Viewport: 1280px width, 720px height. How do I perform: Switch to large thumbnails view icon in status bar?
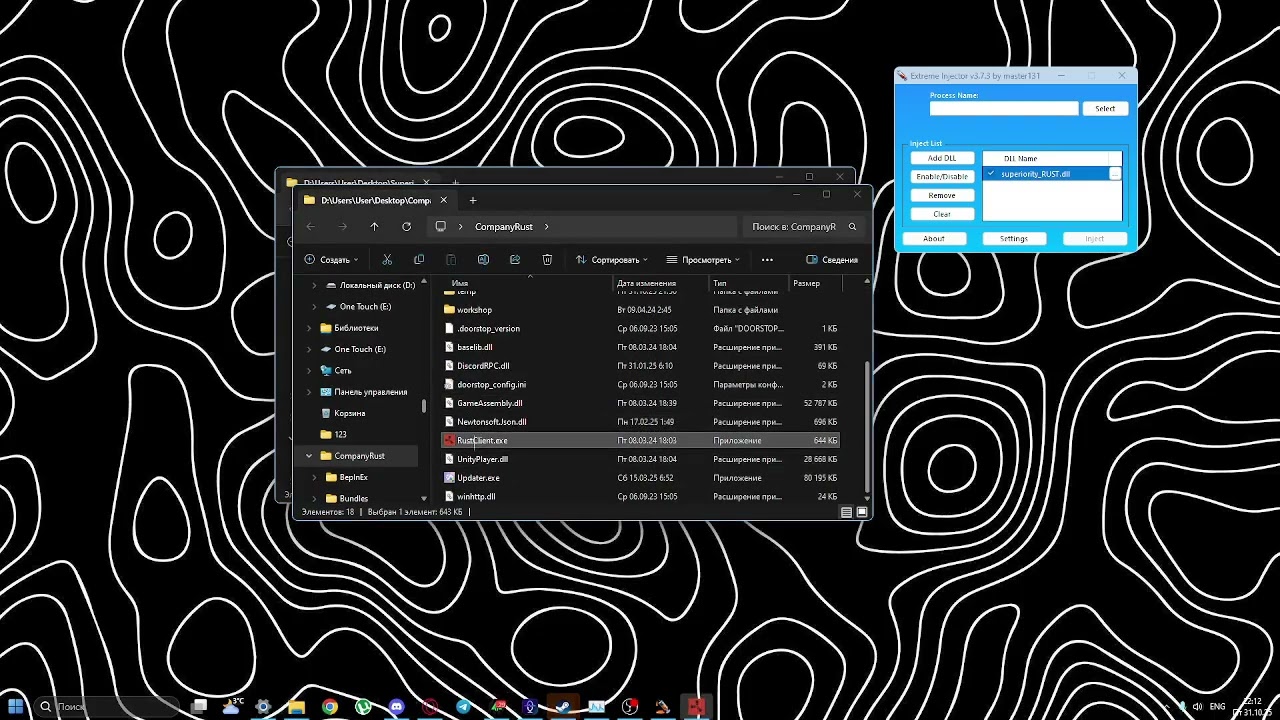(x=862, y=512)
